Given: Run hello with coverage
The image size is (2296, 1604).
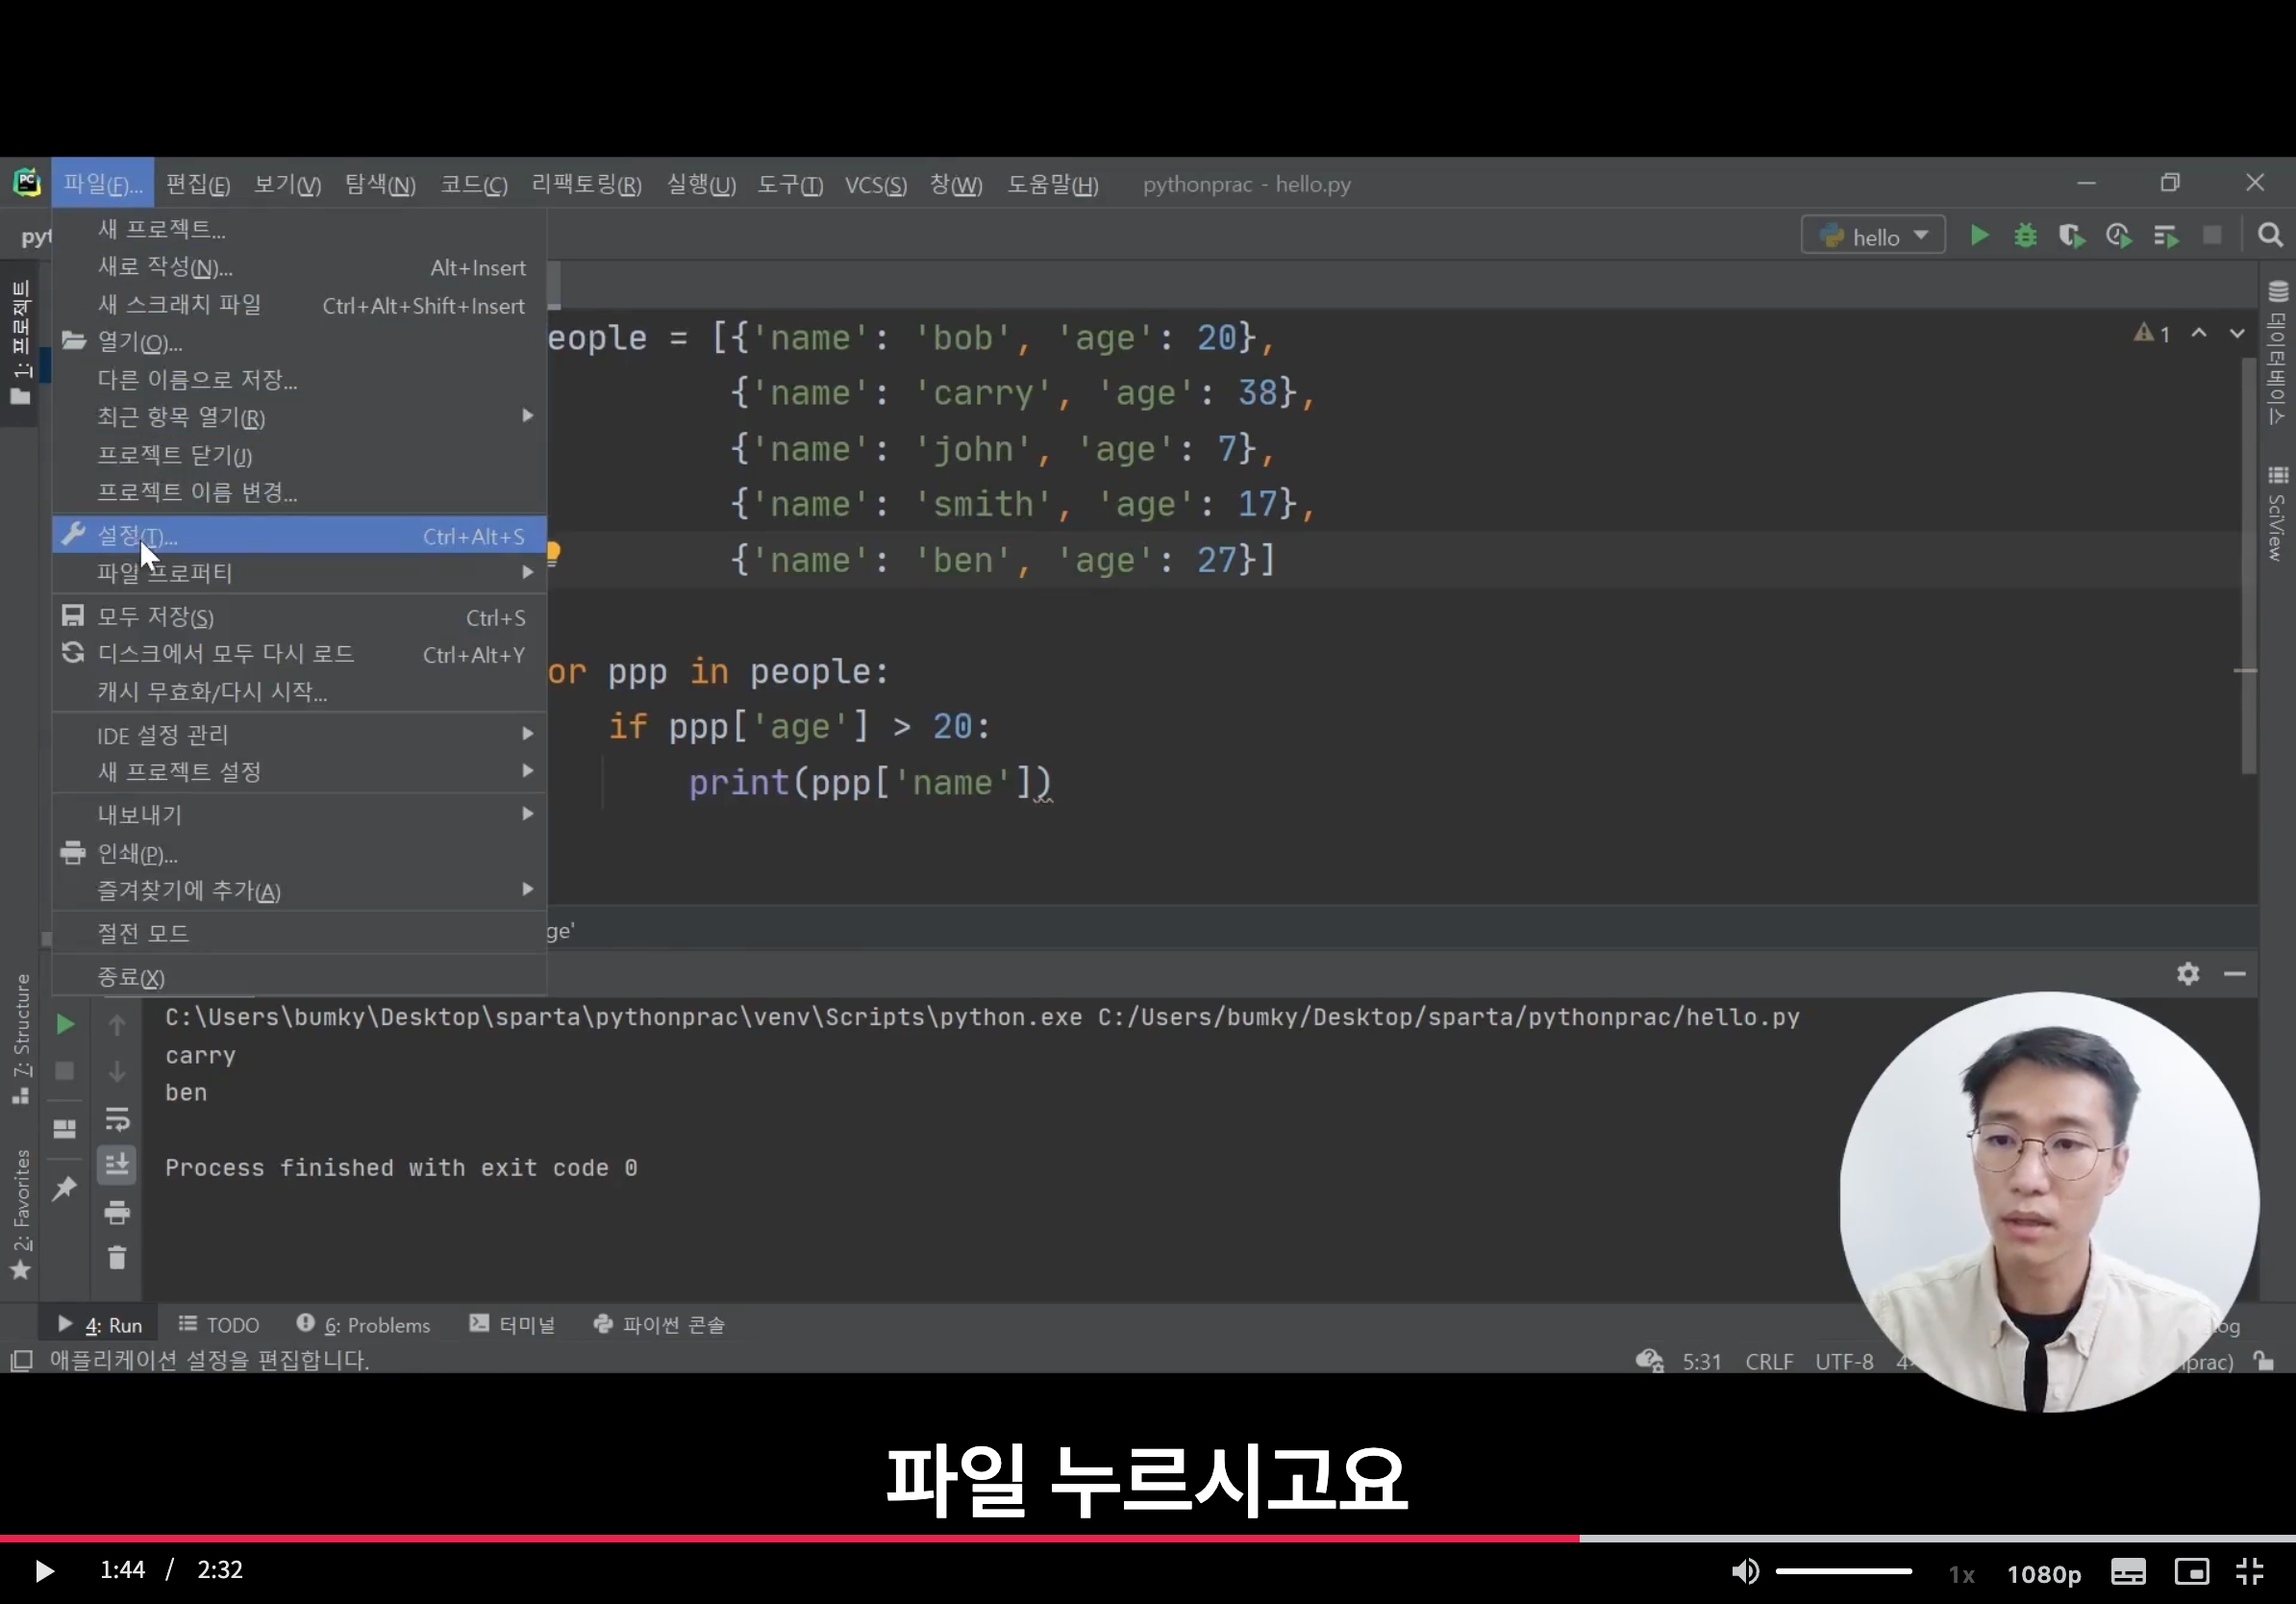Looking at the screenshot, I should (2071, 236).
